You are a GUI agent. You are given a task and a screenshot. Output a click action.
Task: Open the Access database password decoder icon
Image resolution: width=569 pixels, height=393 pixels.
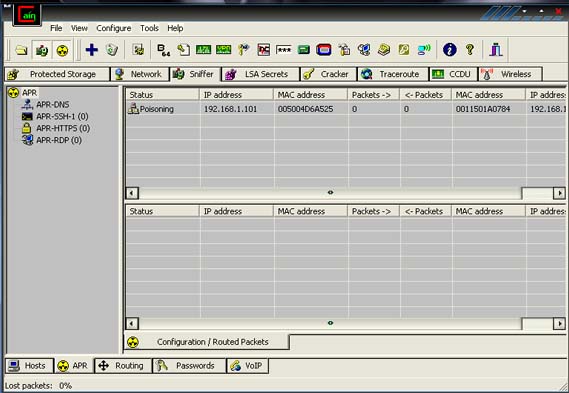click(x=184, y=50)
